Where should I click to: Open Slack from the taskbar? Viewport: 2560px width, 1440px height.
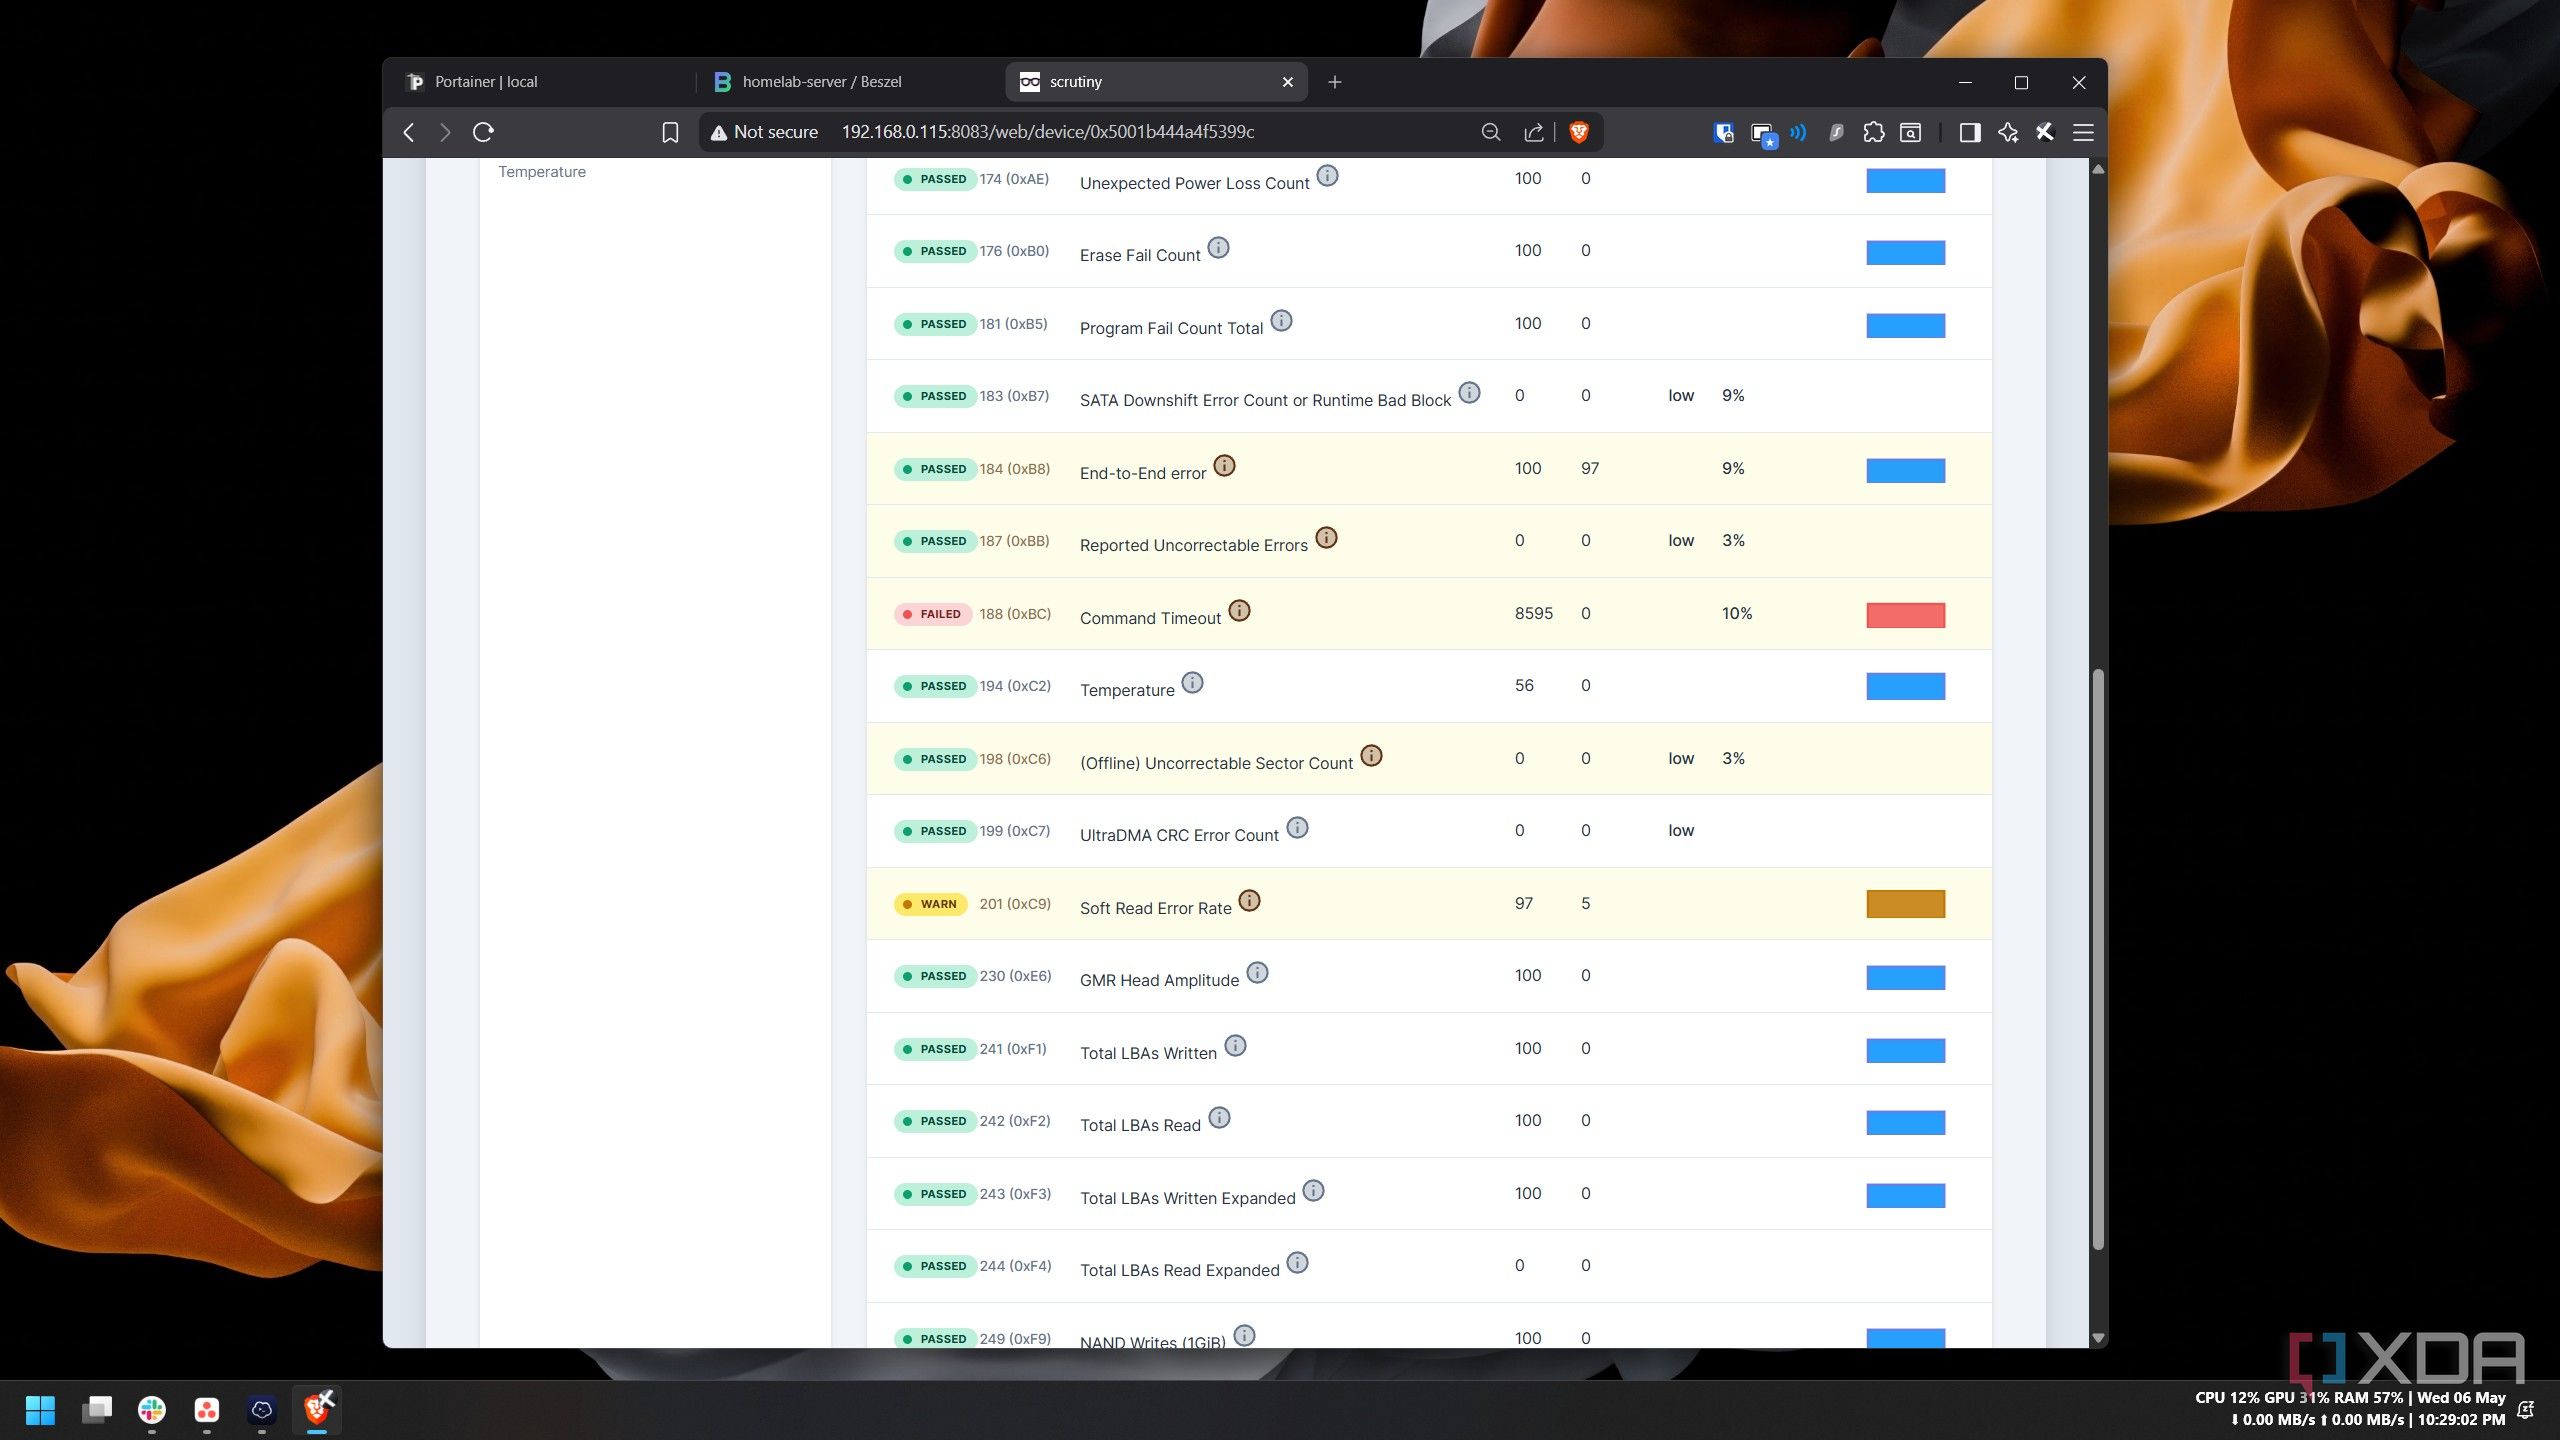(152, 1410)
